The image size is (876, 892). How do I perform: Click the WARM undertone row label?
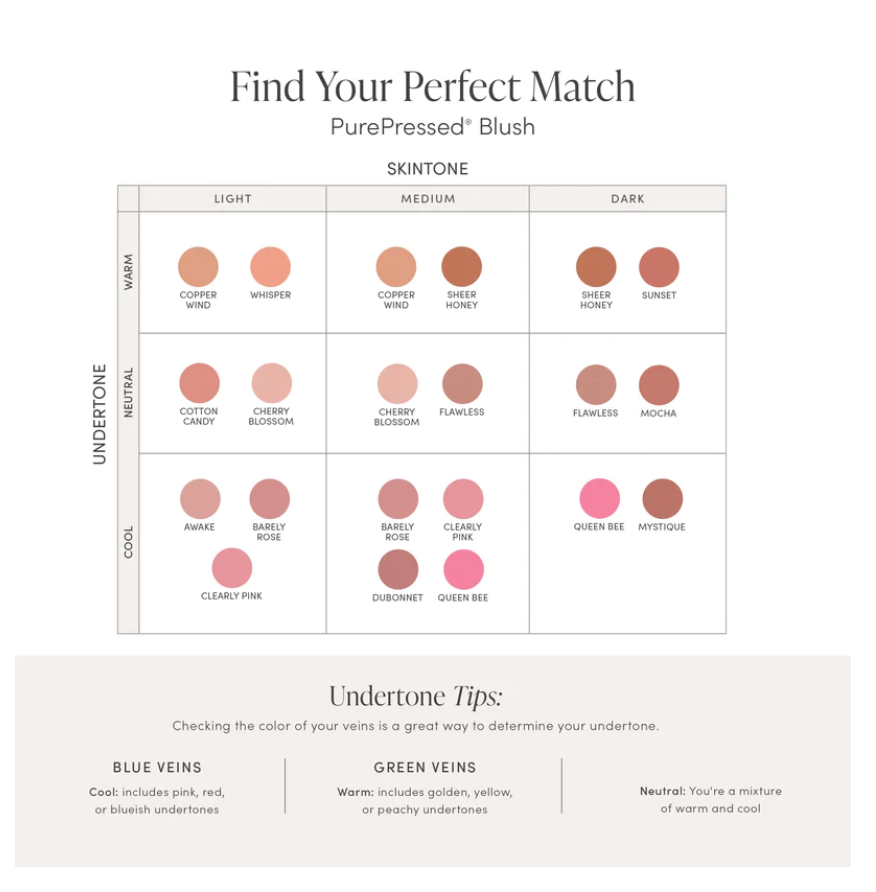point(128,271)
